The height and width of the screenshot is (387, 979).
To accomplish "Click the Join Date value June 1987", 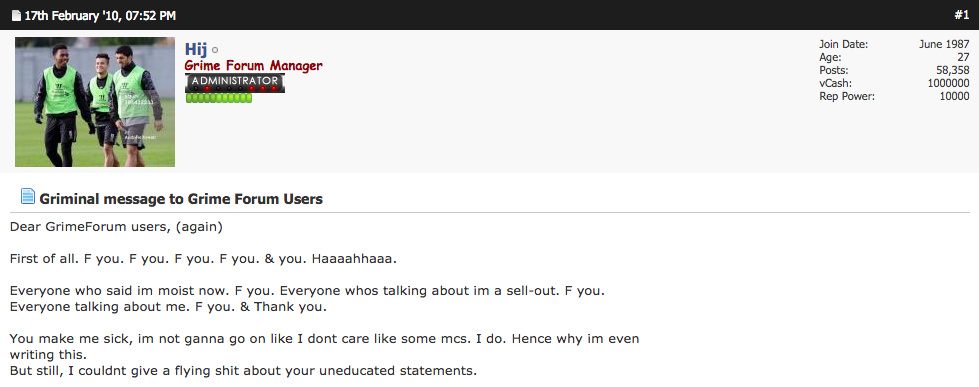I will click(944, 44).
